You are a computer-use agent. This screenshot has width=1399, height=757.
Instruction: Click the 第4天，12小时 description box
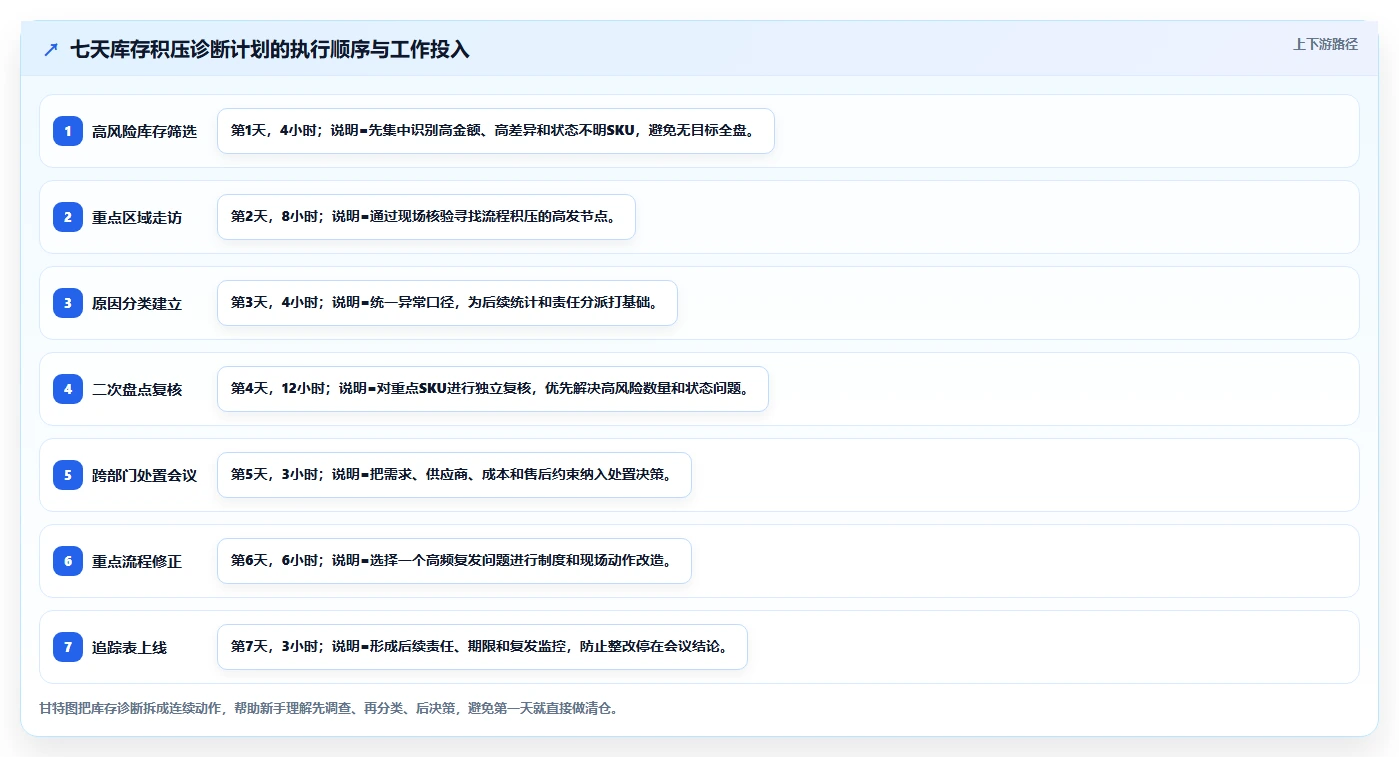pos(492,389)
